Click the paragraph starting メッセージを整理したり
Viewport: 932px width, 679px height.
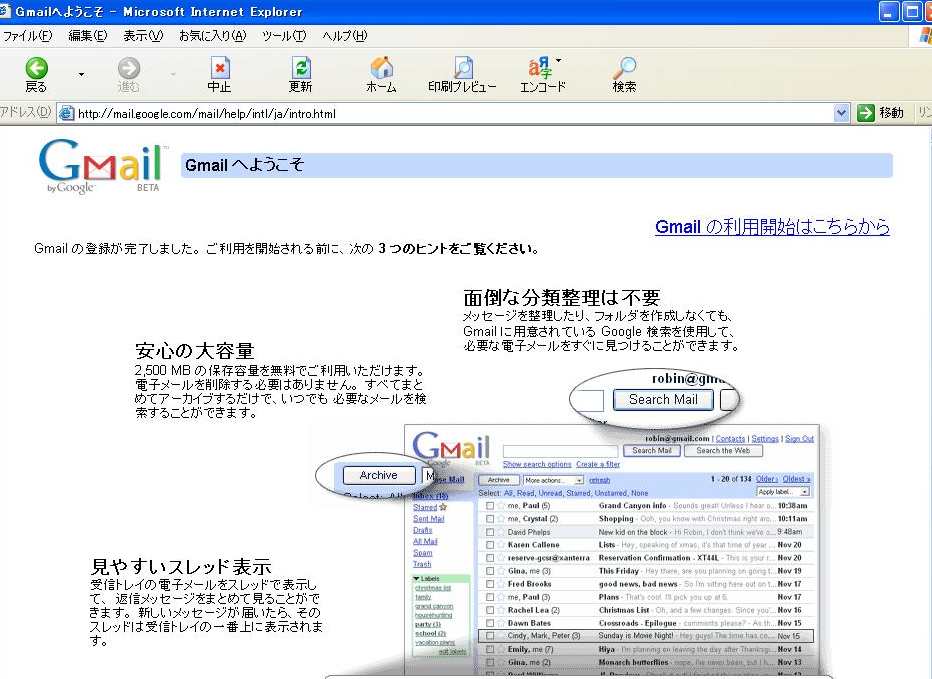(x=601, y=331)
